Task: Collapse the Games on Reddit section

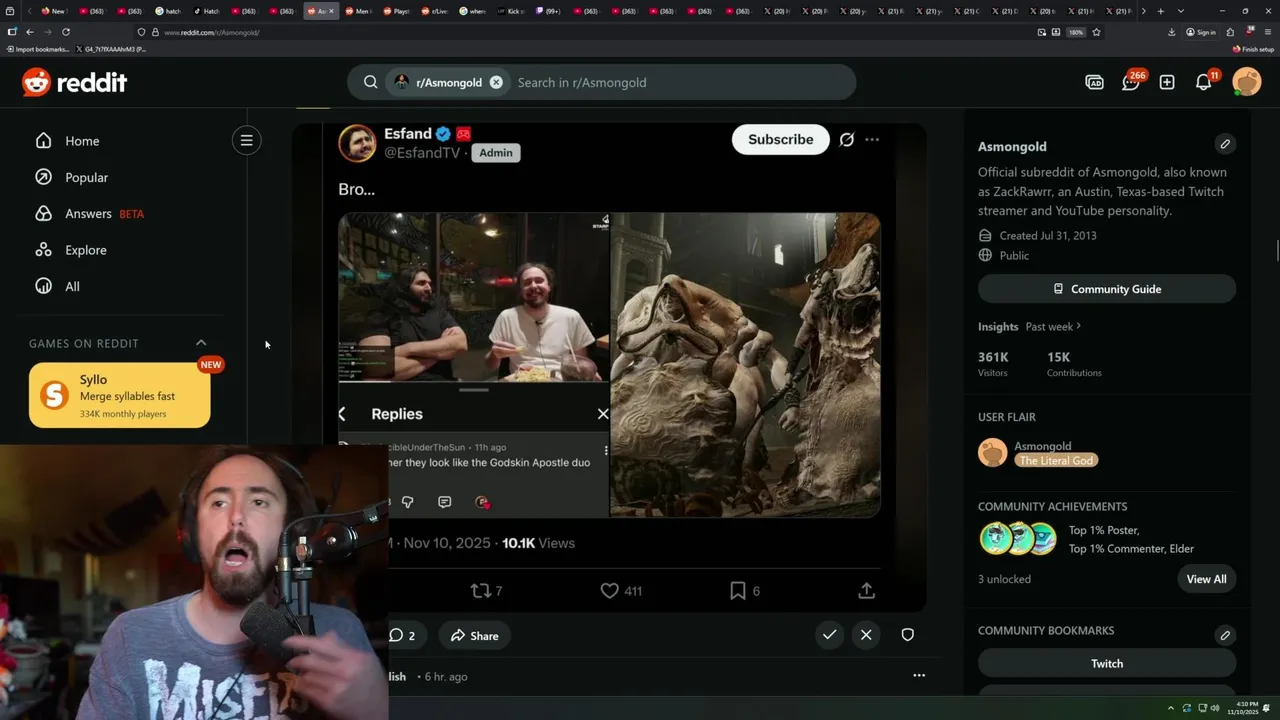Action: [201, 343]
